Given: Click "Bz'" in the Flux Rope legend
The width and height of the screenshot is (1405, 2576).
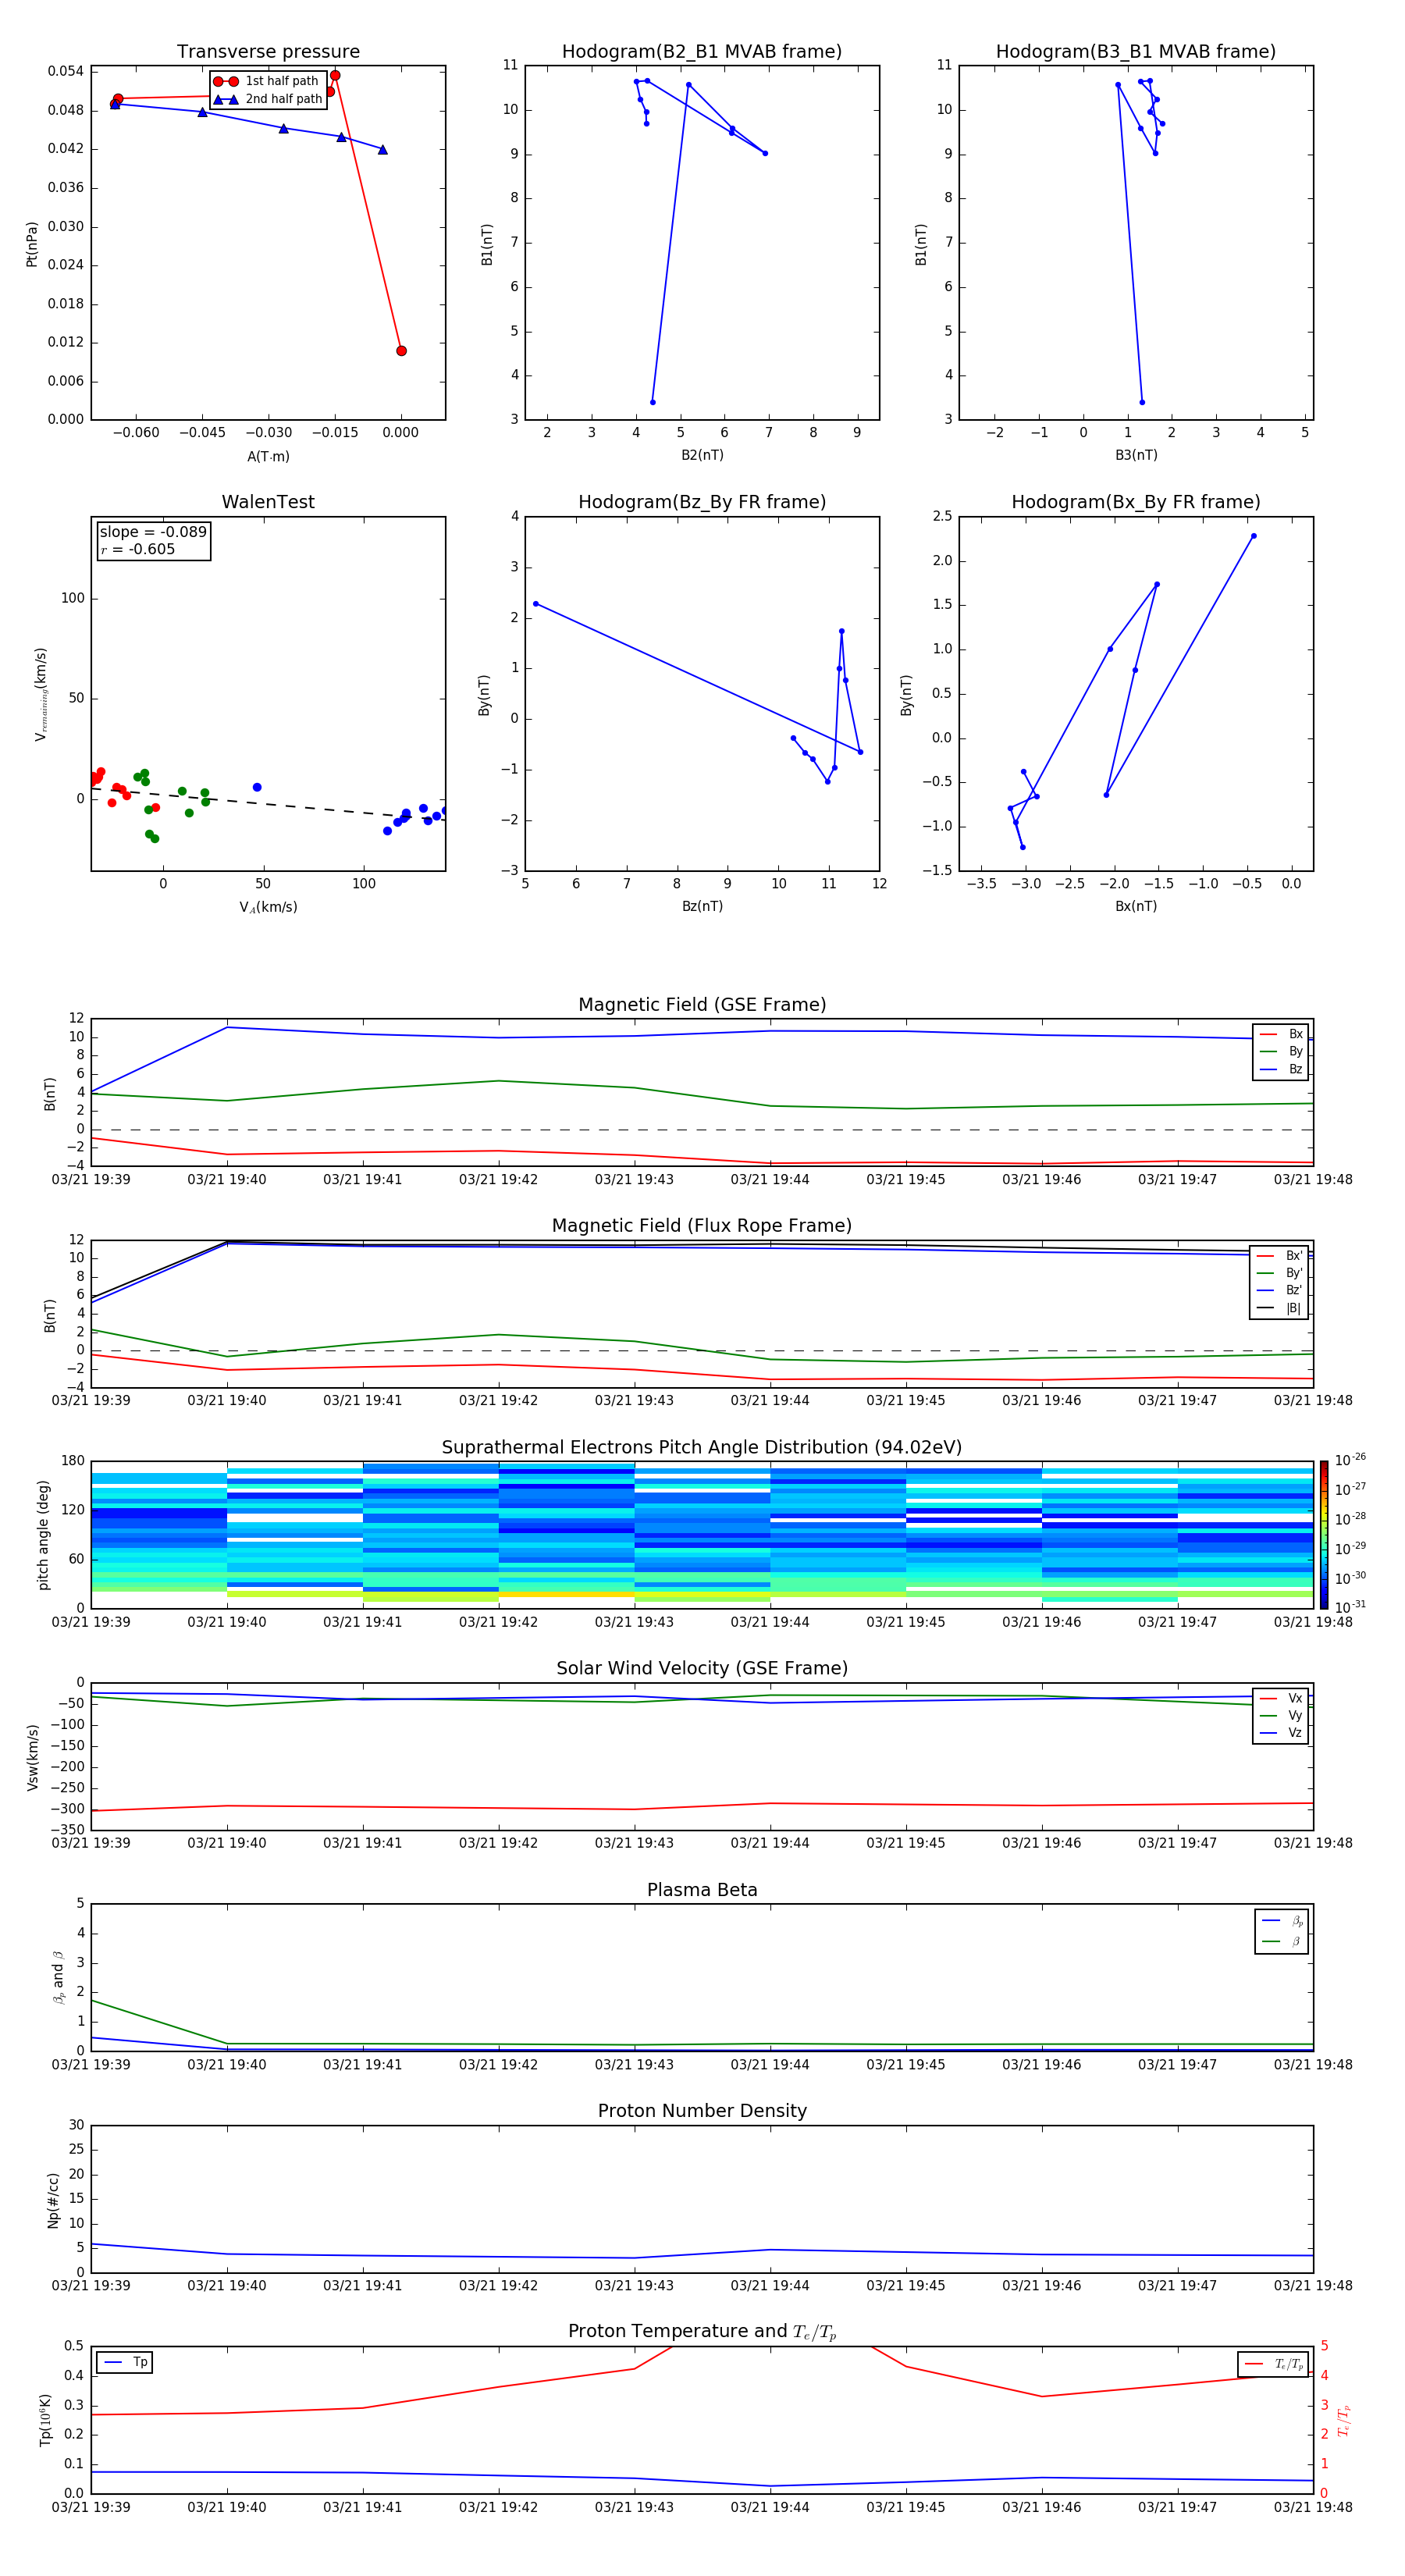Looking at the screenshot, I should tap(1293, 1291).
